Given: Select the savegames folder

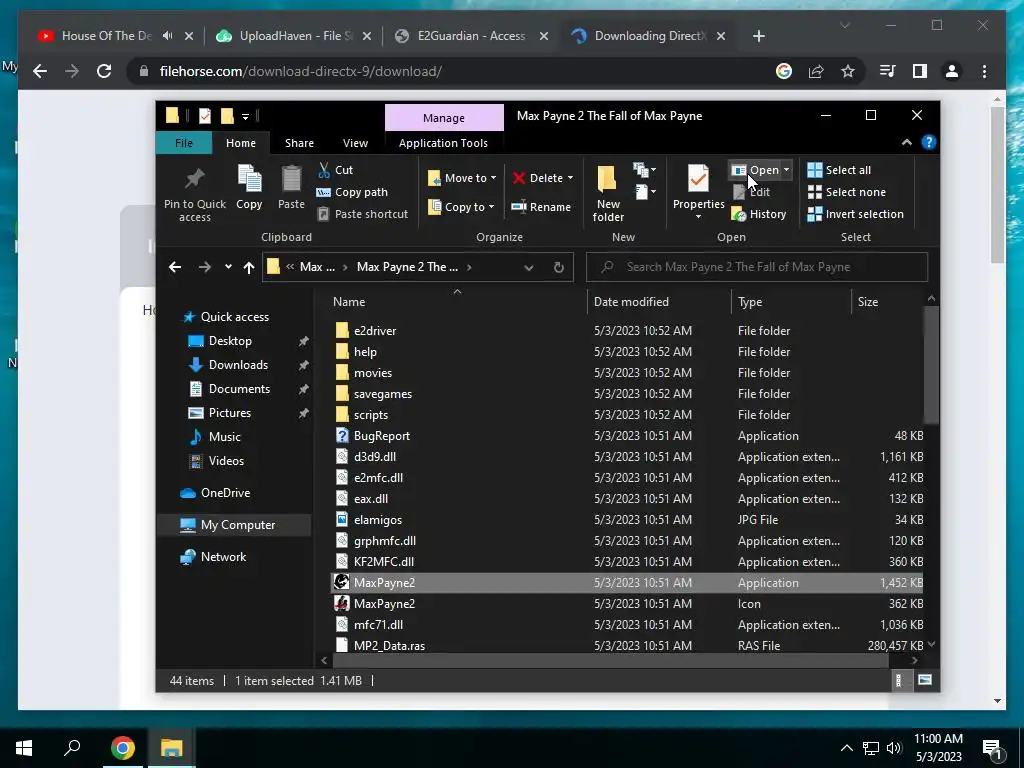Looking at the screenshot, I should coord(382,394).
